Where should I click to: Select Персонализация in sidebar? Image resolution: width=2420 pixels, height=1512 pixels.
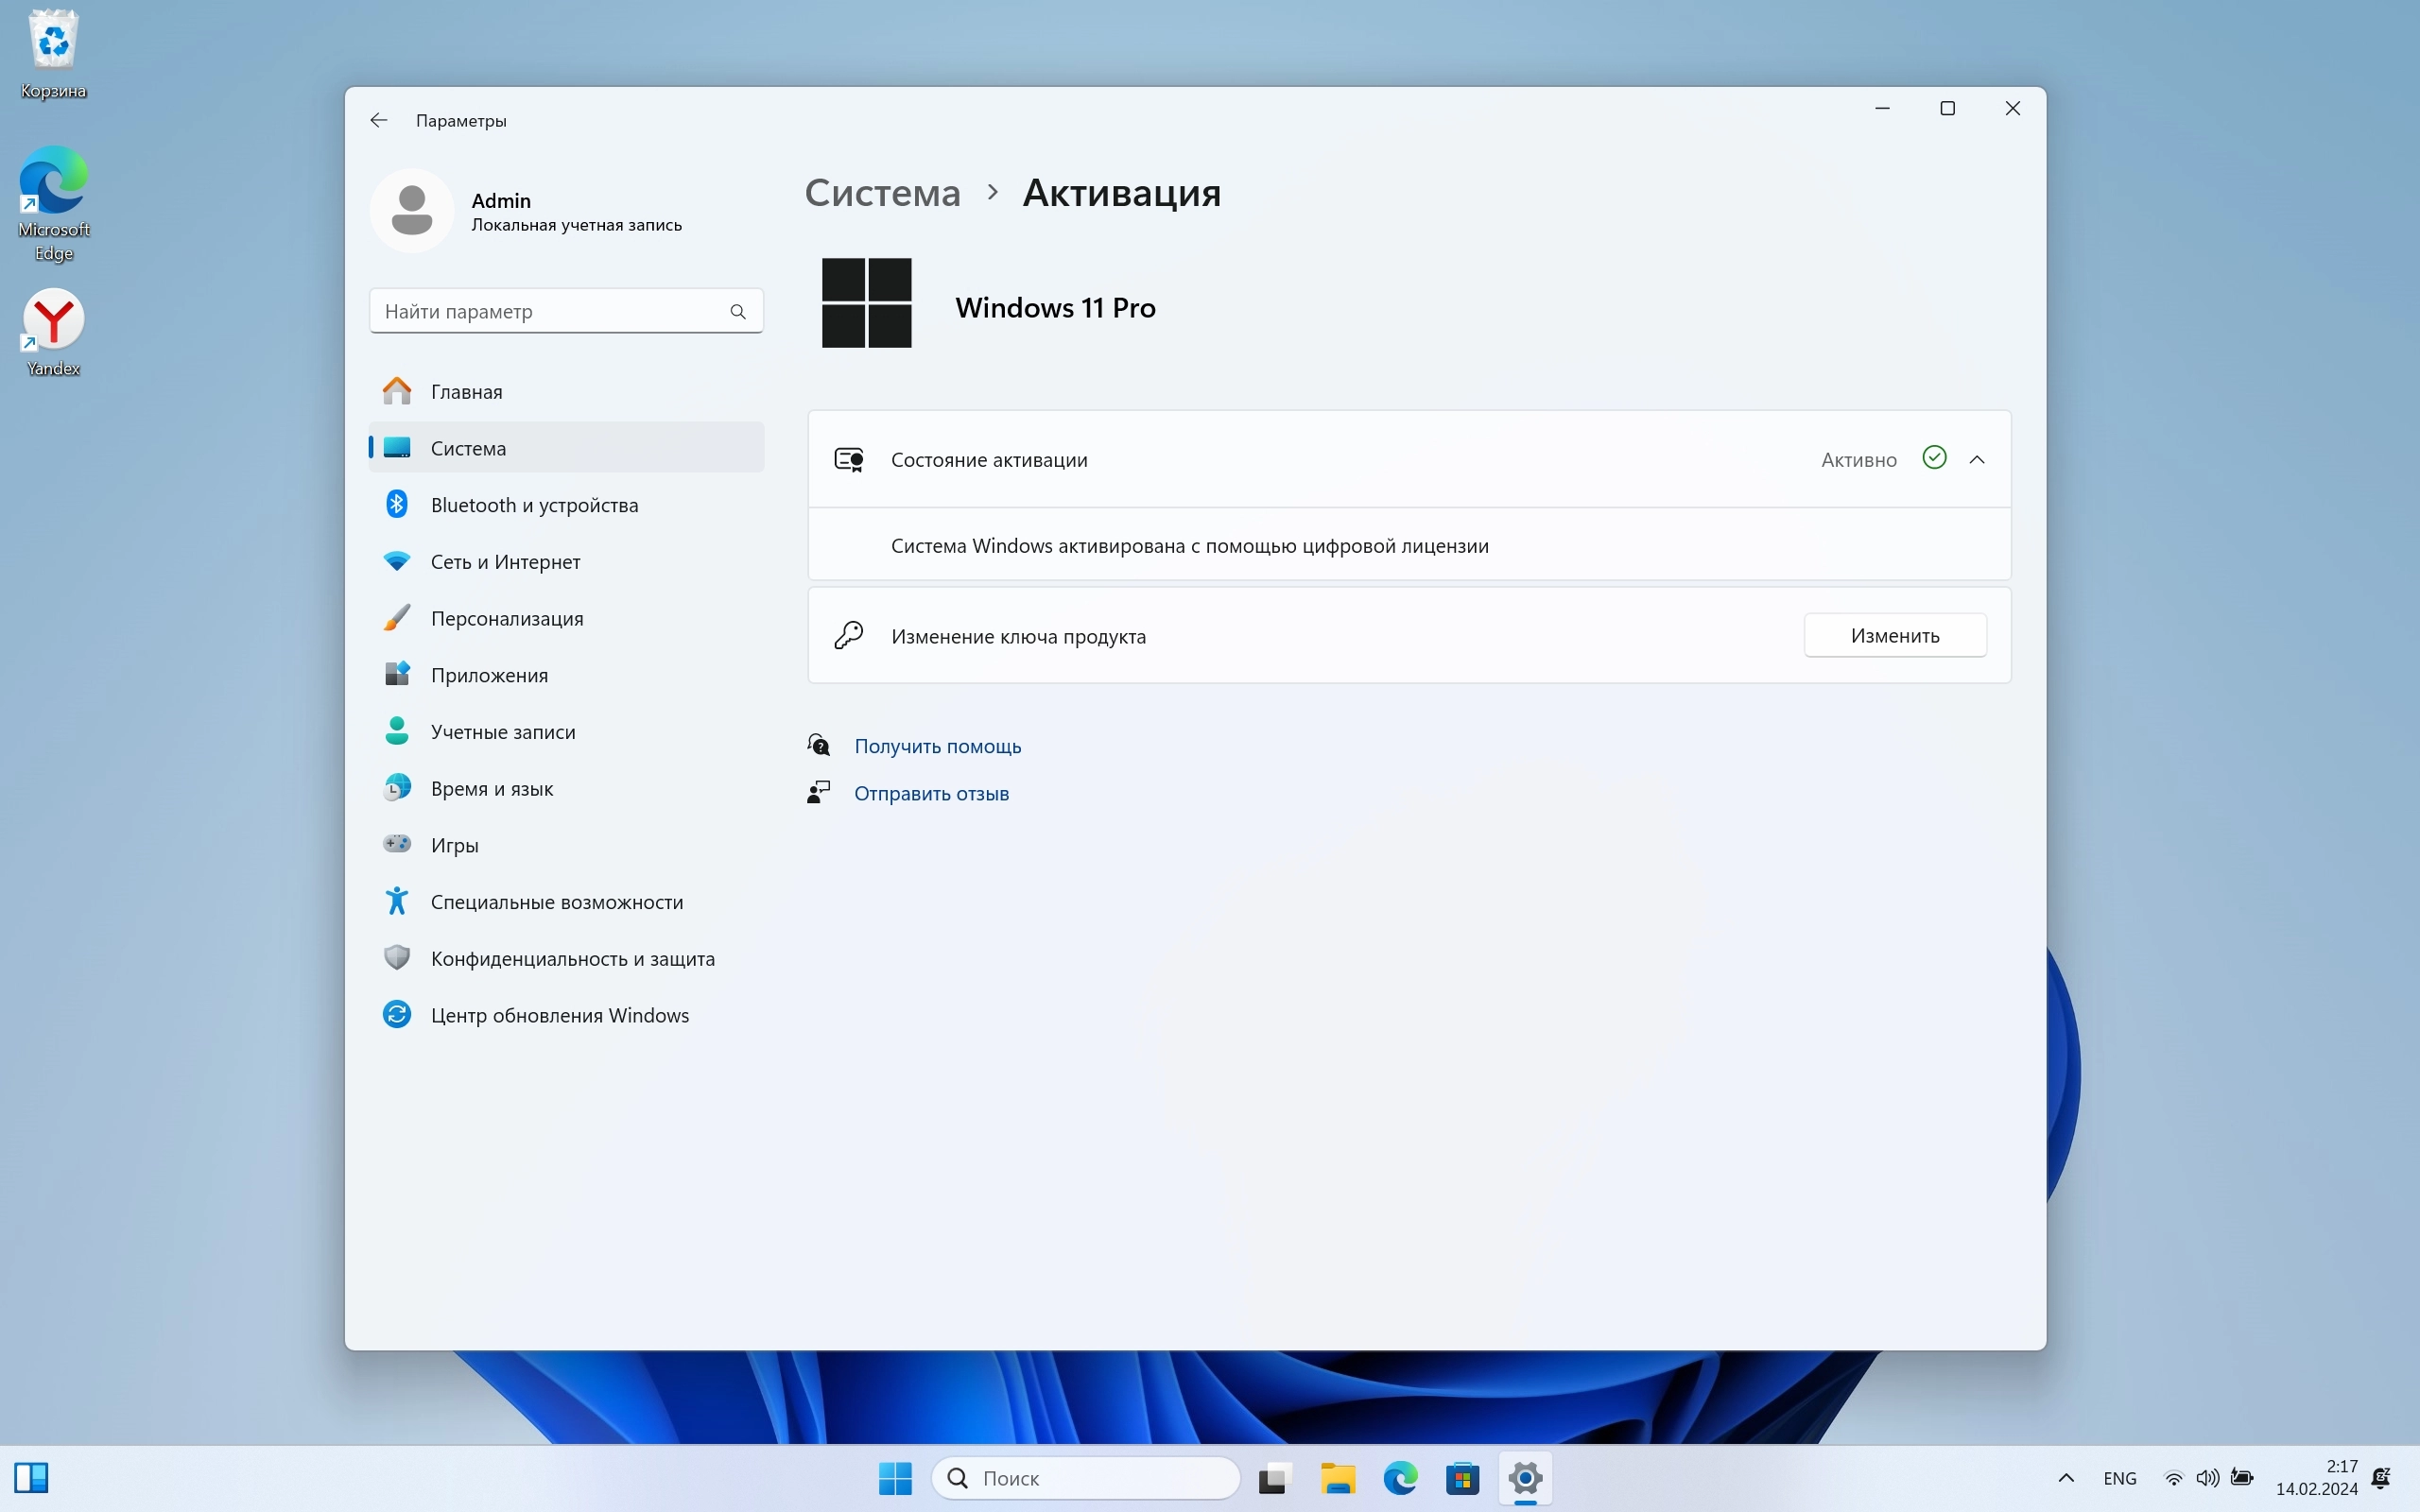[x=507, y=619]
